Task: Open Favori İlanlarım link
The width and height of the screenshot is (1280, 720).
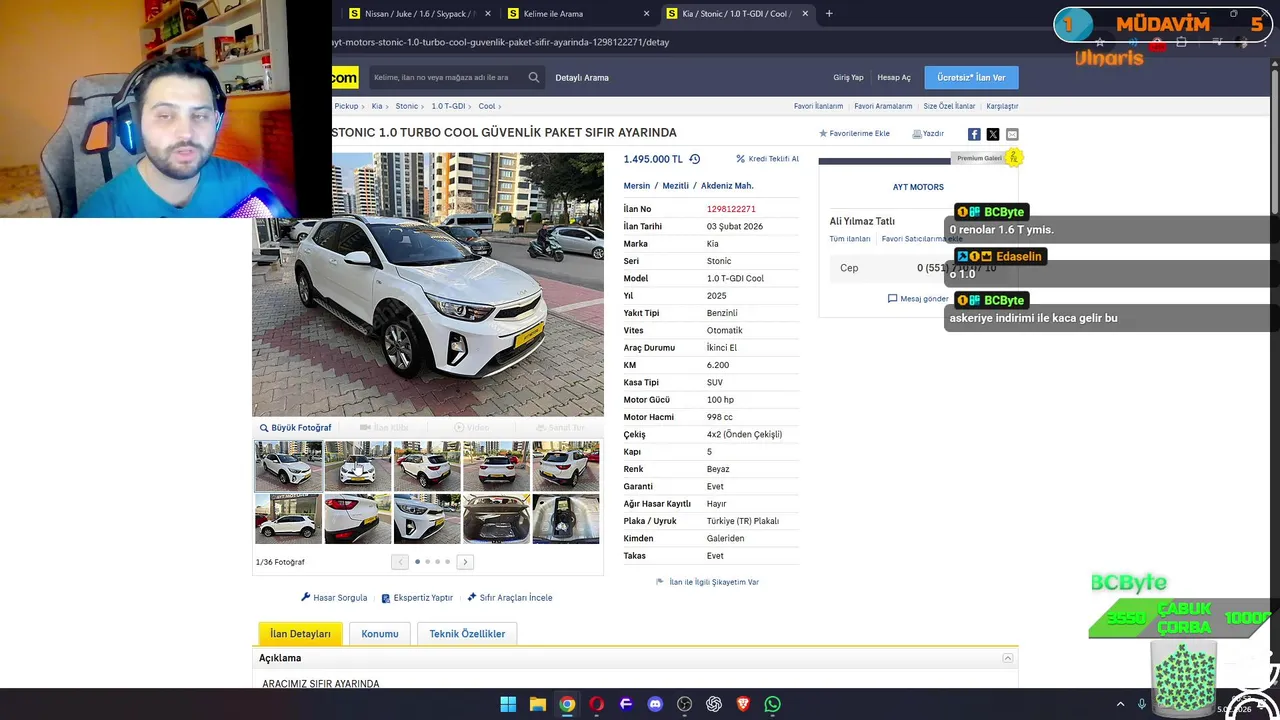Action: pos(818,106)
